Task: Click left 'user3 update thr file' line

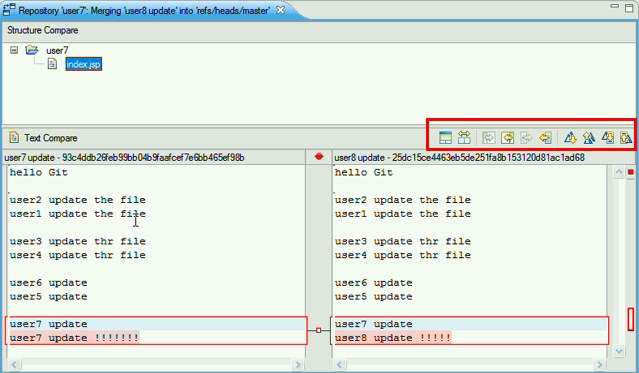Action: pos(77,241)
